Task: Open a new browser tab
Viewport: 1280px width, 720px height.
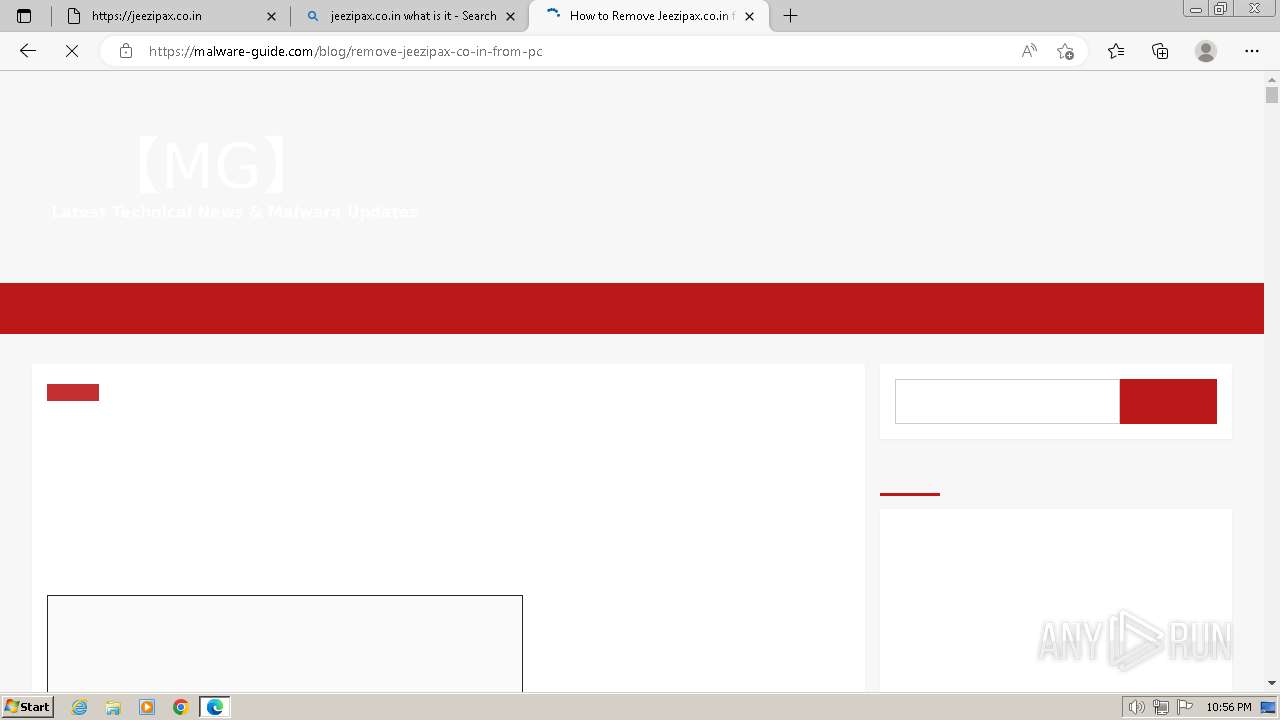Action: click(x=790, y=16)
